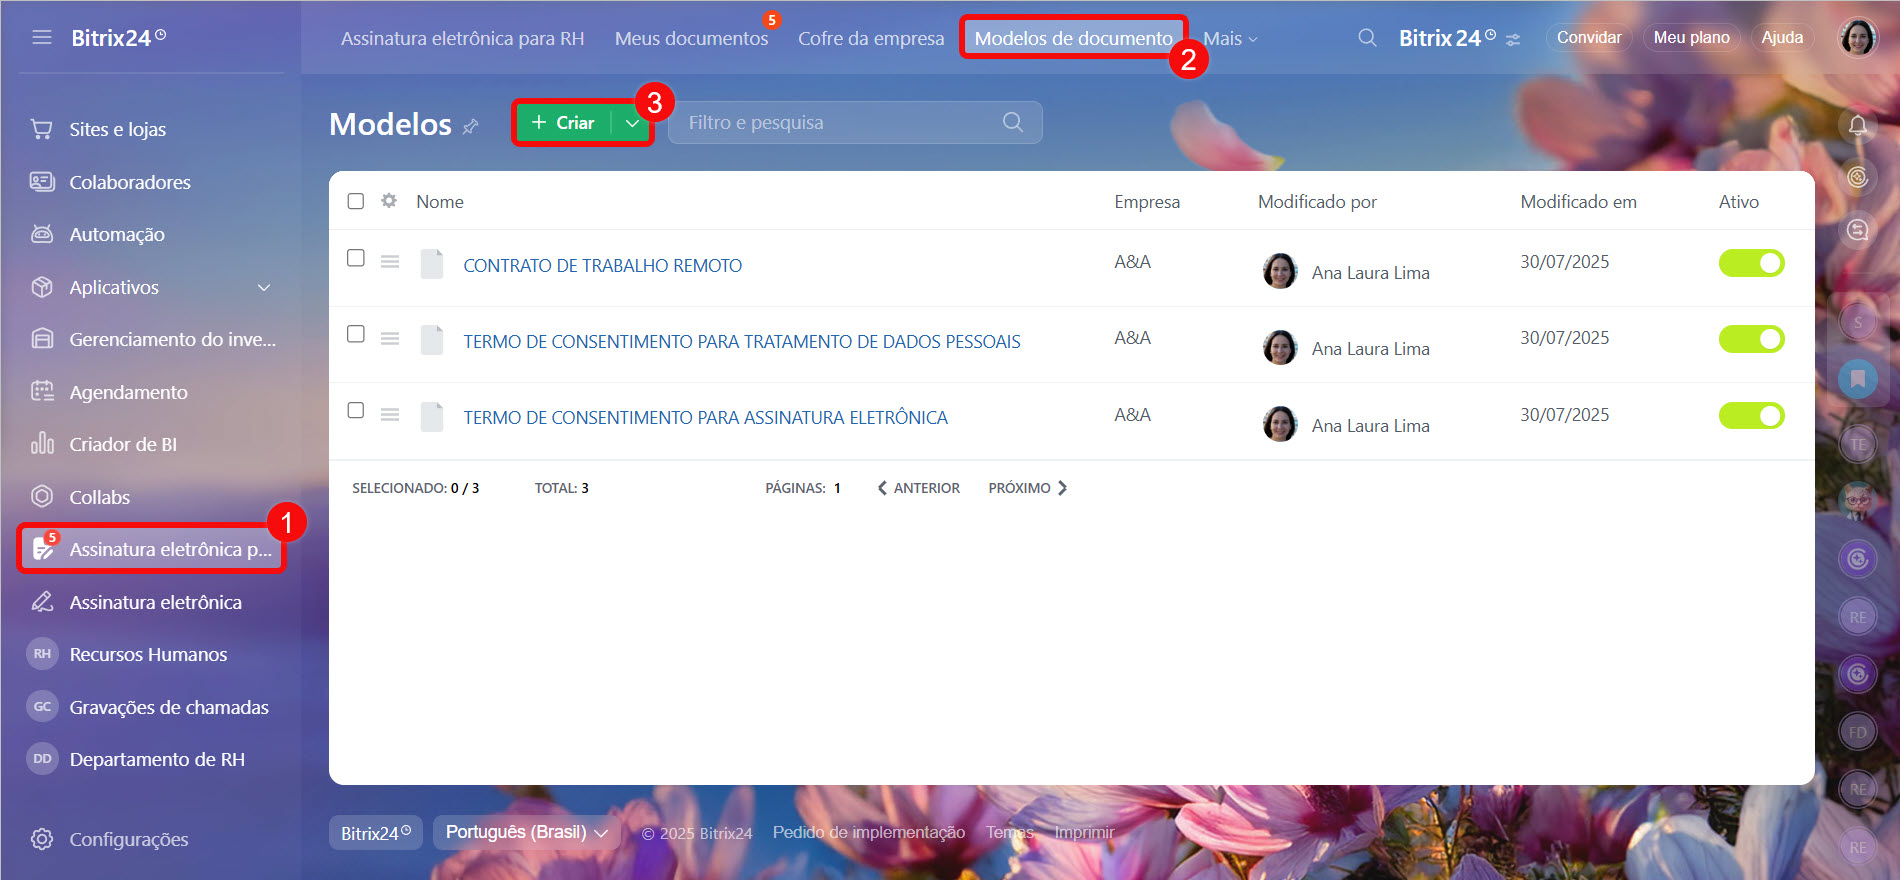The height and width of the screenshot is (880, 1900).
Task: Click the settings sliders icon beside Bitrix24 title
Action: pyautogui.click(x=1514, y=40)
